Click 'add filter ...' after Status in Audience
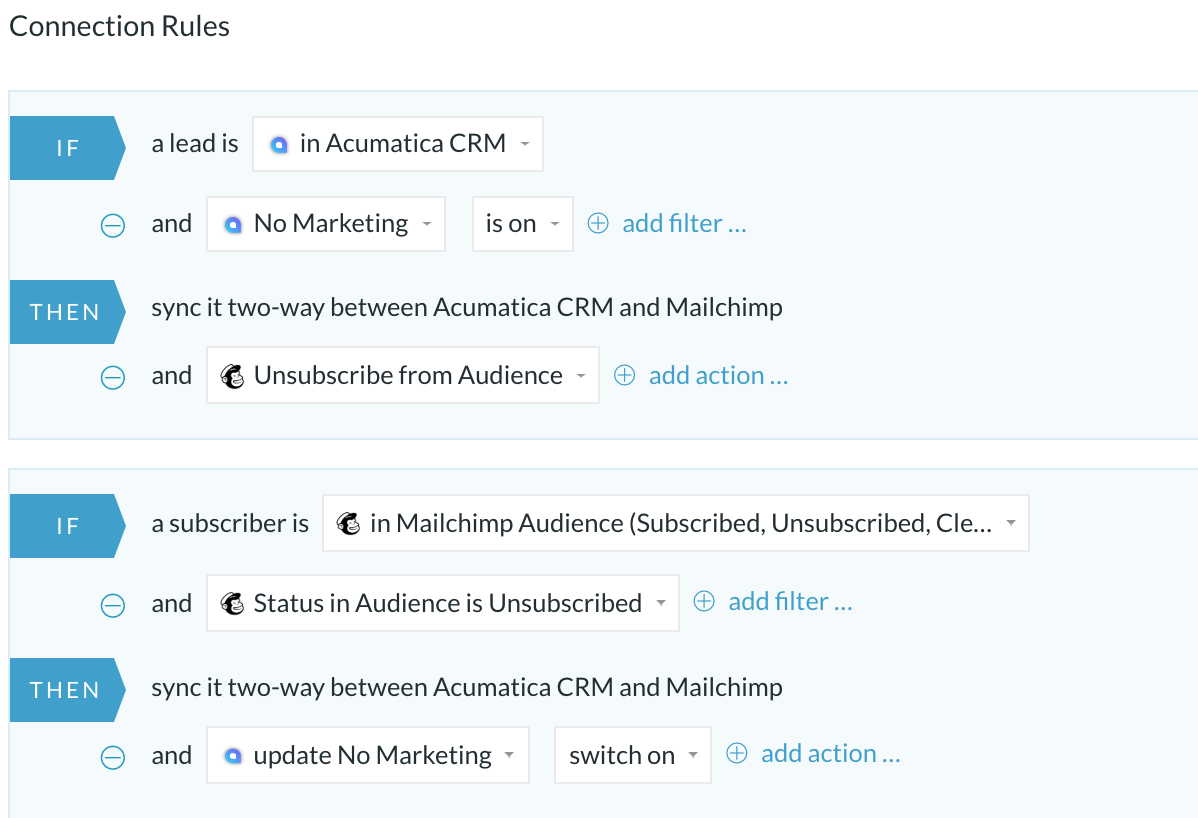The image size is (1198, 818). pyautogui.click(x=790, y=601)
